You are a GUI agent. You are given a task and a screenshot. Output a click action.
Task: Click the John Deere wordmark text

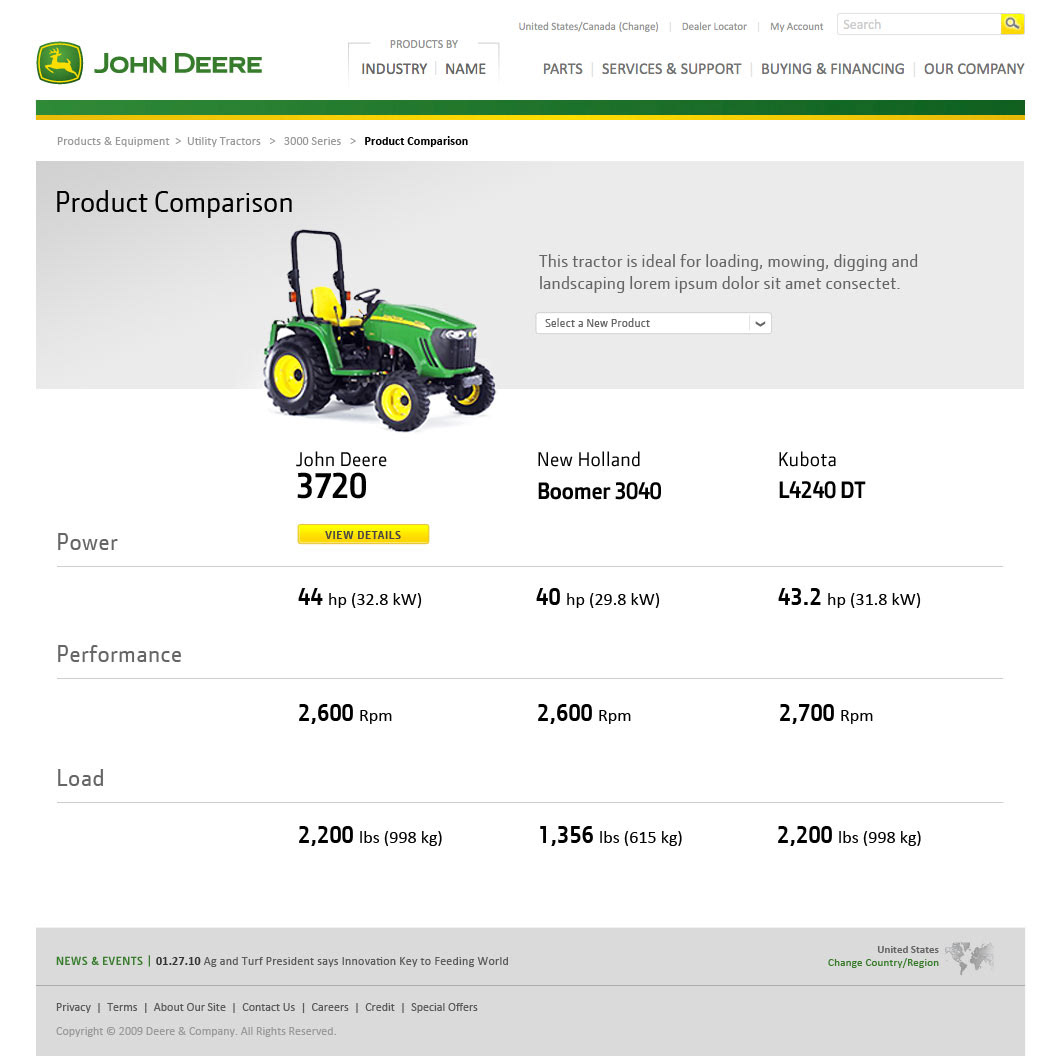pyautogui.click(x=178, y=64)
